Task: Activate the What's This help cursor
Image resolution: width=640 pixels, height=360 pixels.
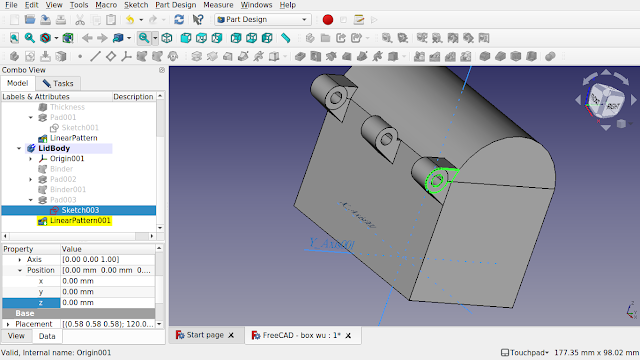Action: [x=198, y=20]
